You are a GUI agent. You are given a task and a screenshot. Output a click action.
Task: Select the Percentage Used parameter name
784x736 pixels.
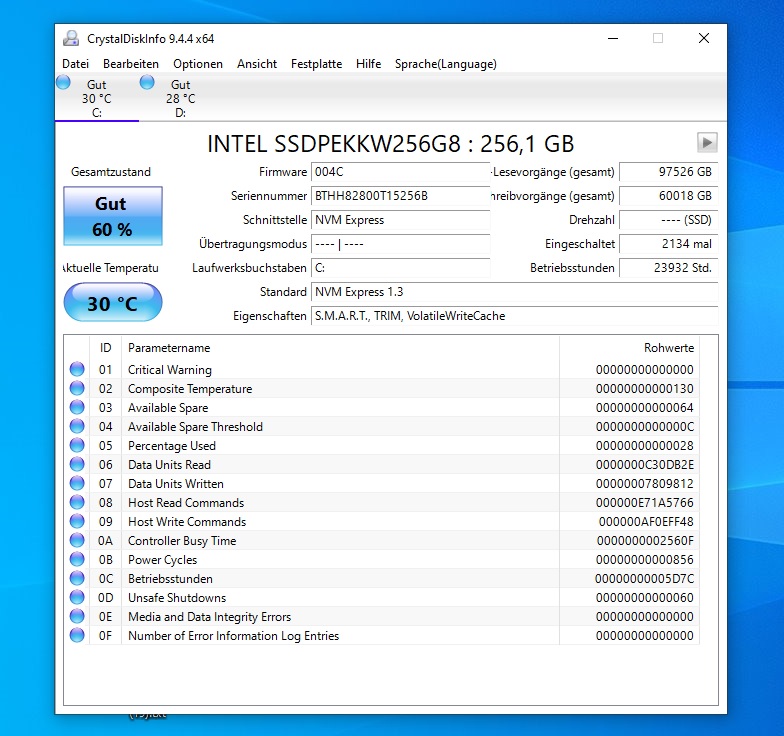click(x=172, y=446)
